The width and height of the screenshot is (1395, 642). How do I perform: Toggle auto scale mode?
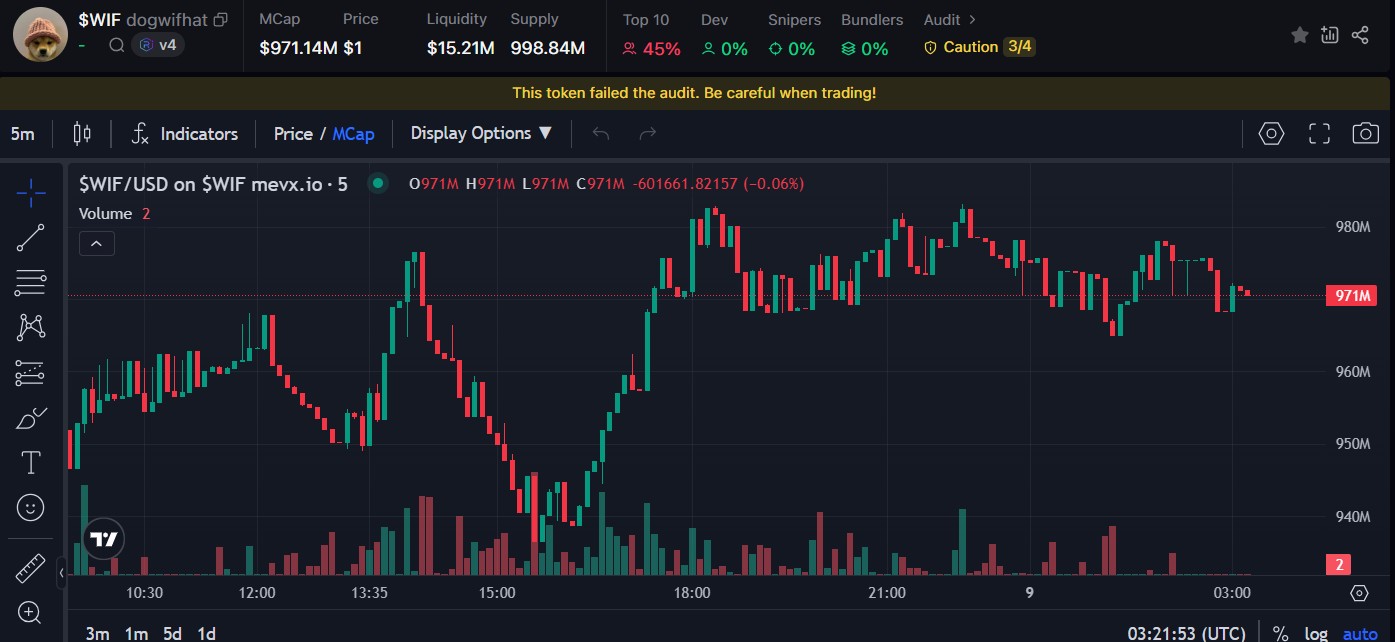click(x=1360, y=633)
